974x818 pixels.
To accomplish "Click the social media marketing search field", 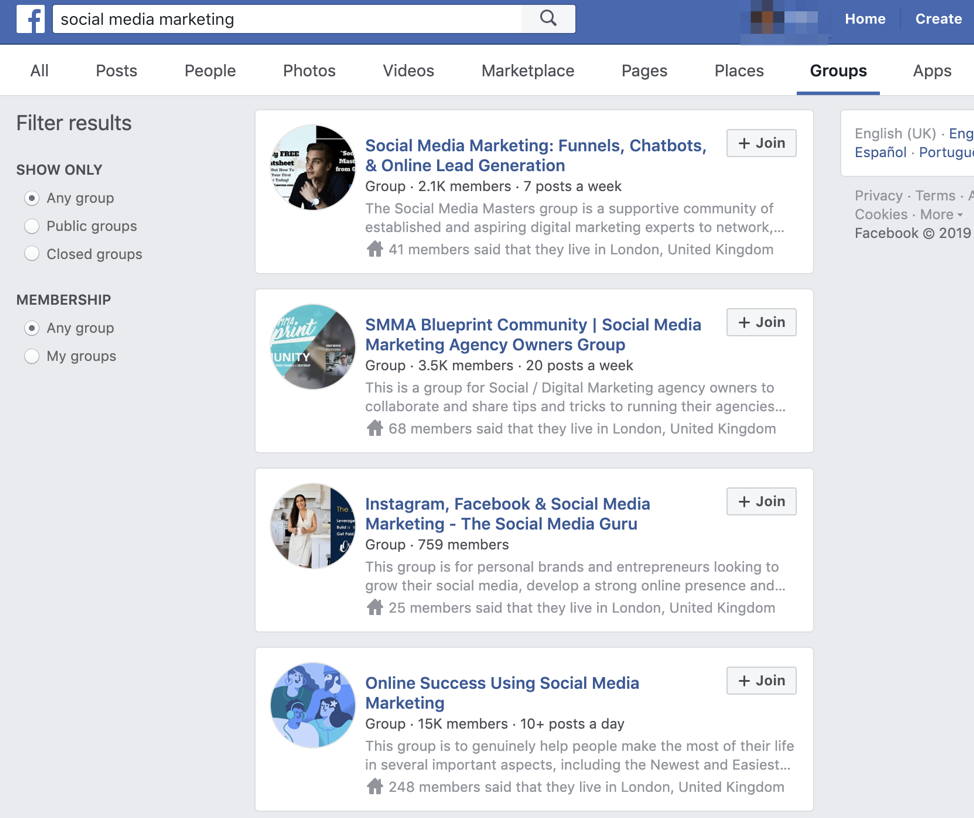I will pyautogui.click(x=288, y=19).
